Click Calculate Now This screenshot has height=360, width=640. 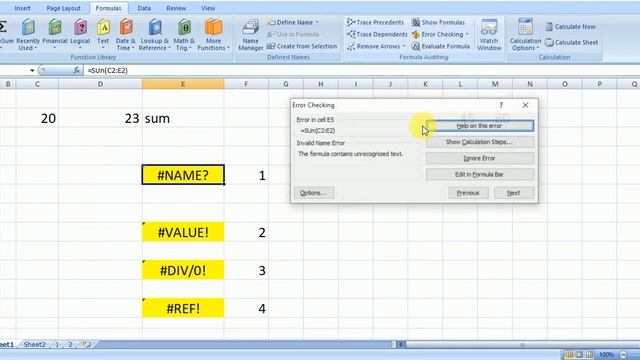571,27
